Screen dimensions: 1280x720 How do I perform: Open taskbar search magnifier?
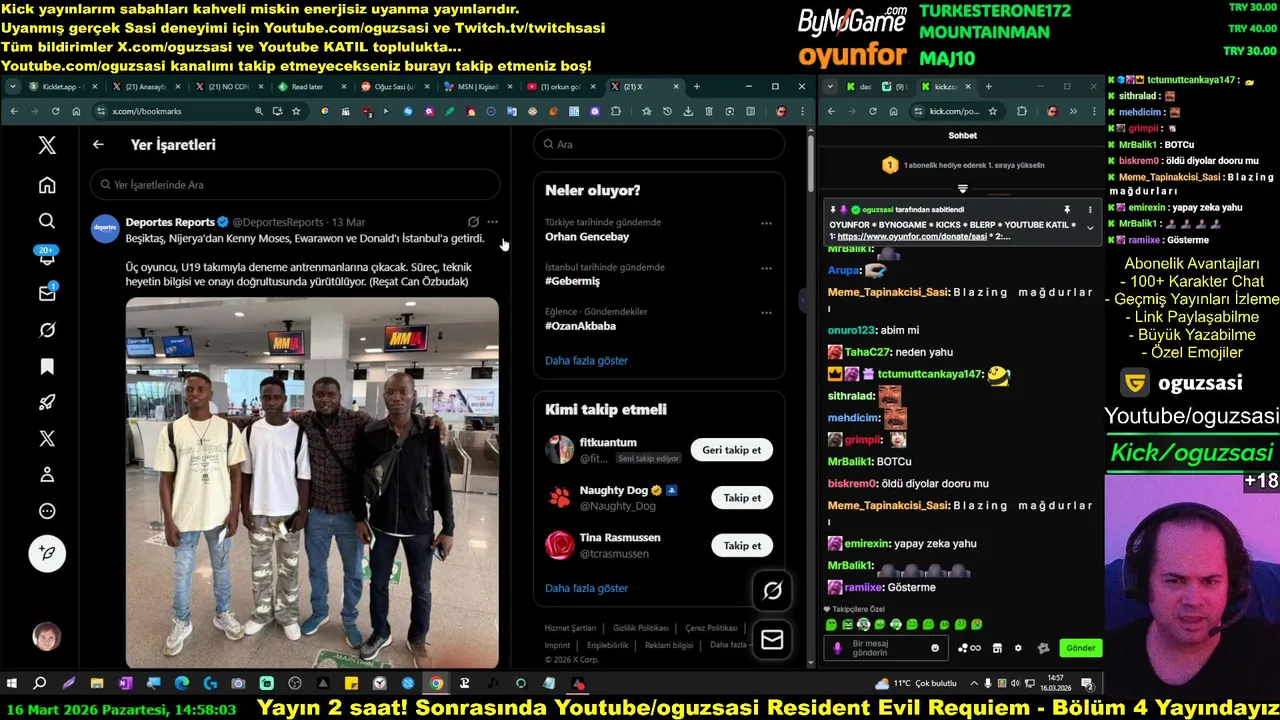pos(40,684)
